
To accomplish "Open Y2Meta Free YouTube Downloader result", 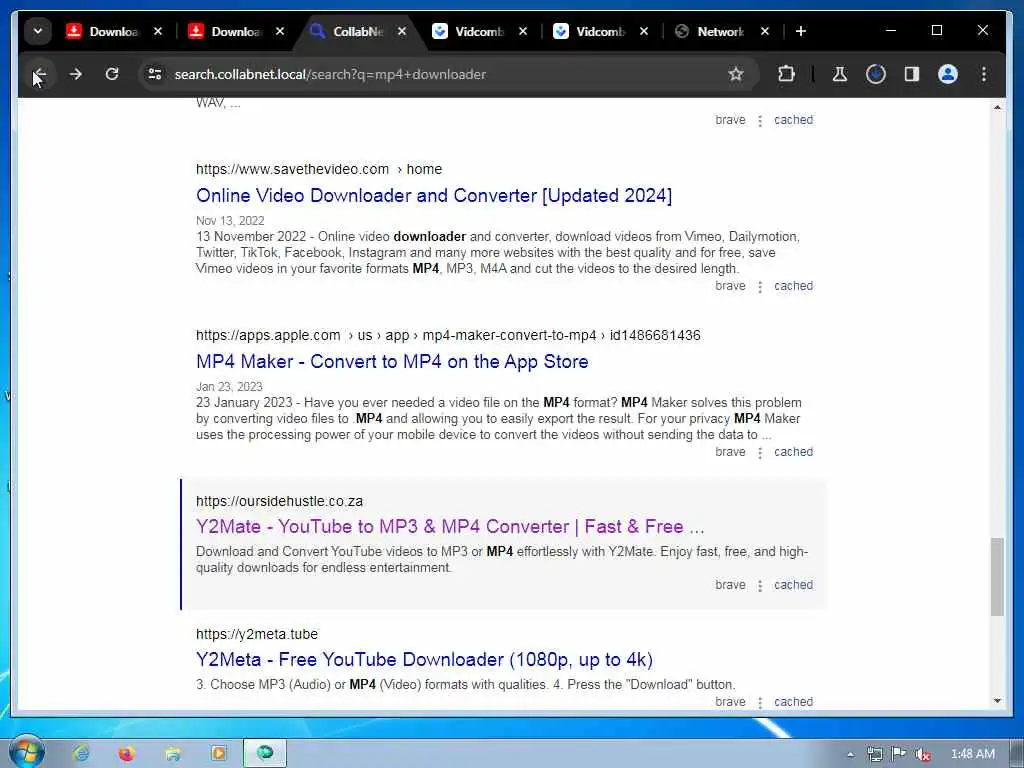I will point(424,660).
